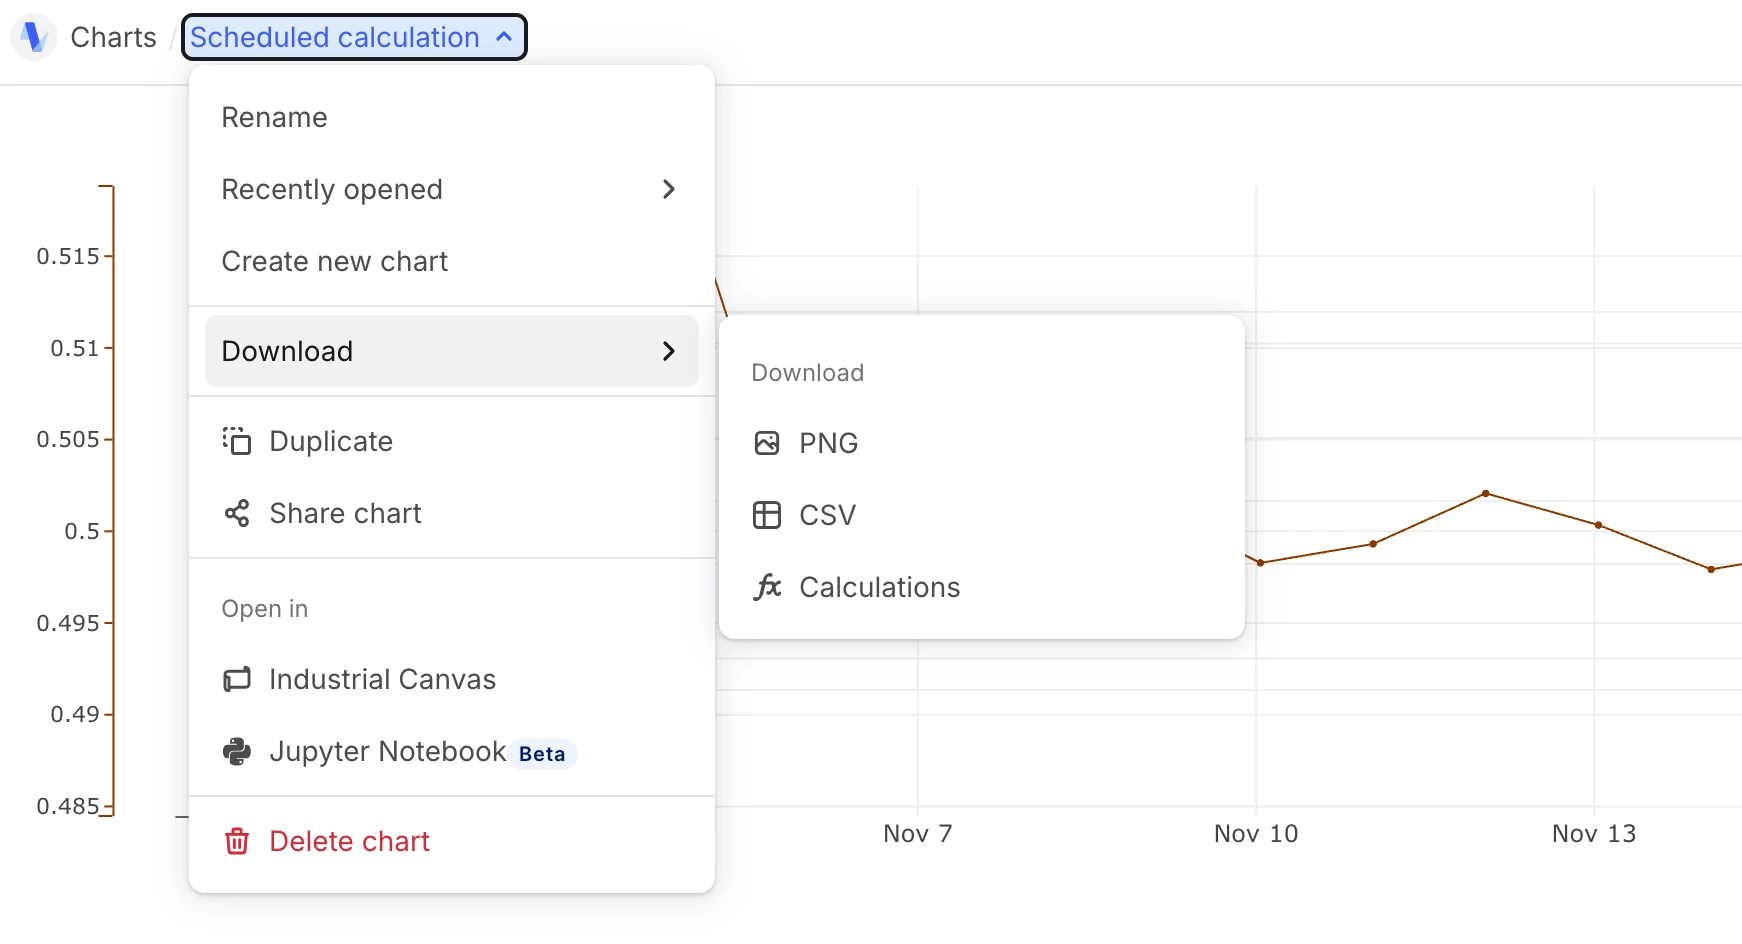Click the Share chart icon
The height and width of the screenshot is (944, 1742).
(237, 513)
